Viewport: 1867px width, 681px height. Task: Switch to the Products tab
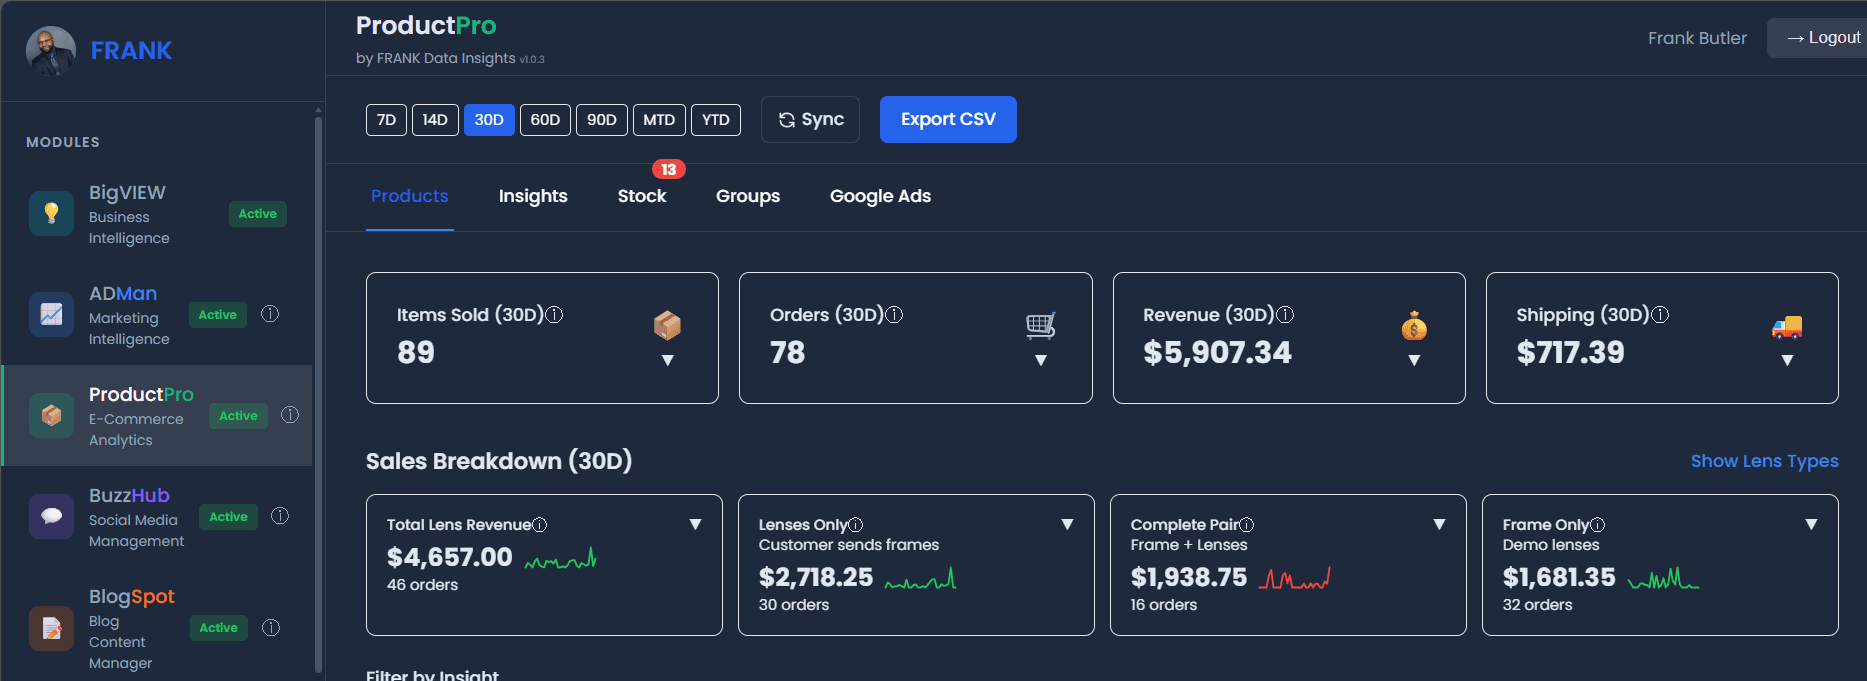pyautogui.click(x=410, y=196)
